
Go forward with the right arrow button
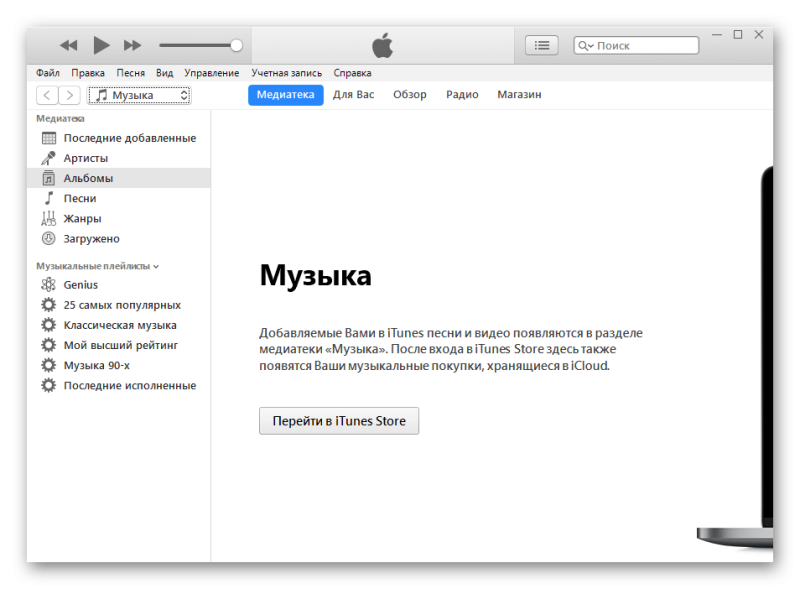click(x=69, y=95)
